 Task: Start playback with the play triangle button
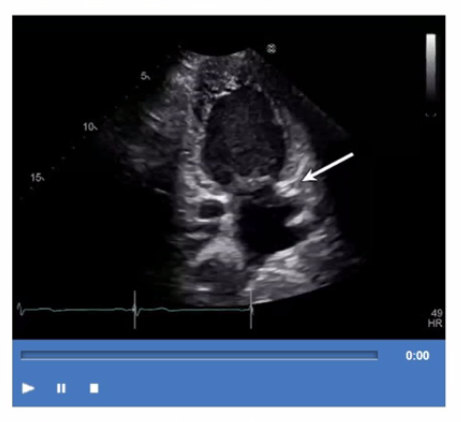coord(28,388)
